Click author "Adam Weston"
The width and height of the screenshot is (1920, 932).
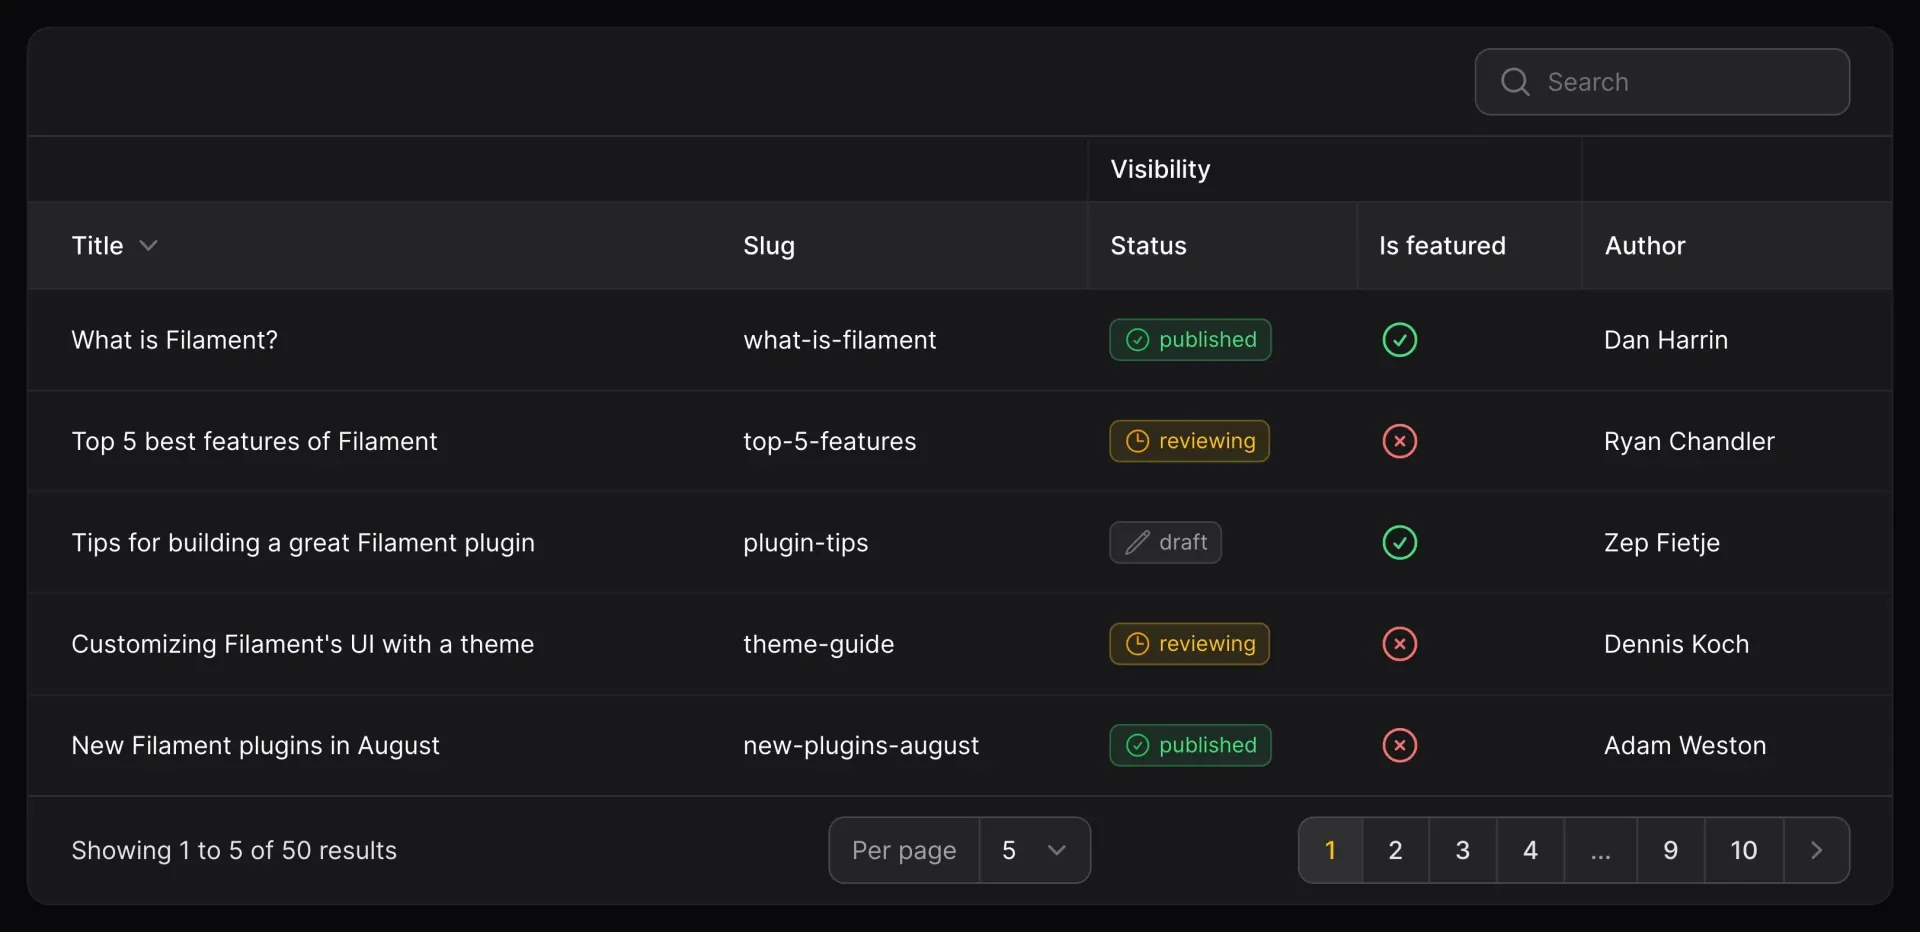click(x=1685, y=745)
